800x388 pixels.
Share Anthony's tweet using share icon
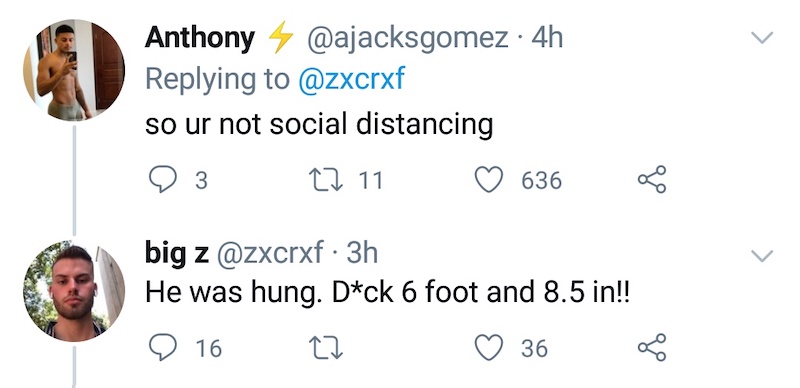point(652,179)
